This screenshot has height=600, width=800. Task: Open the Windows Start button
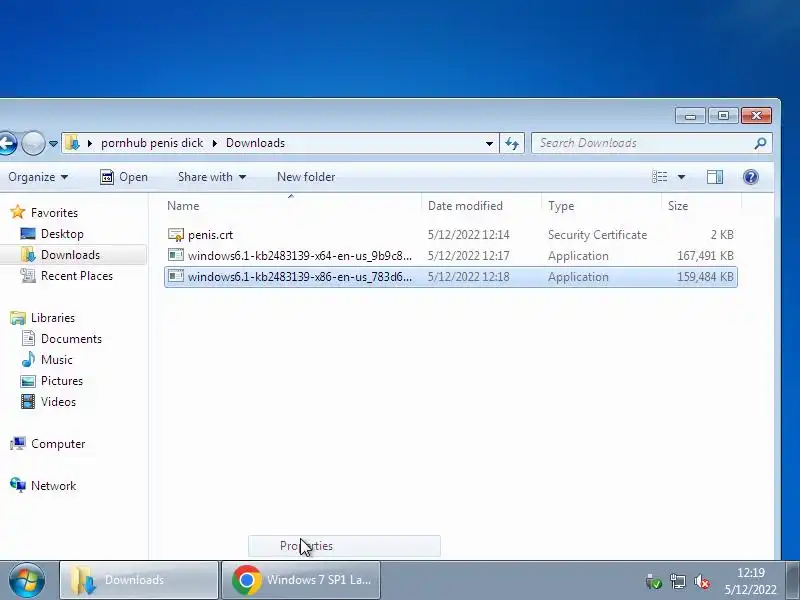(x=27, y=580)
